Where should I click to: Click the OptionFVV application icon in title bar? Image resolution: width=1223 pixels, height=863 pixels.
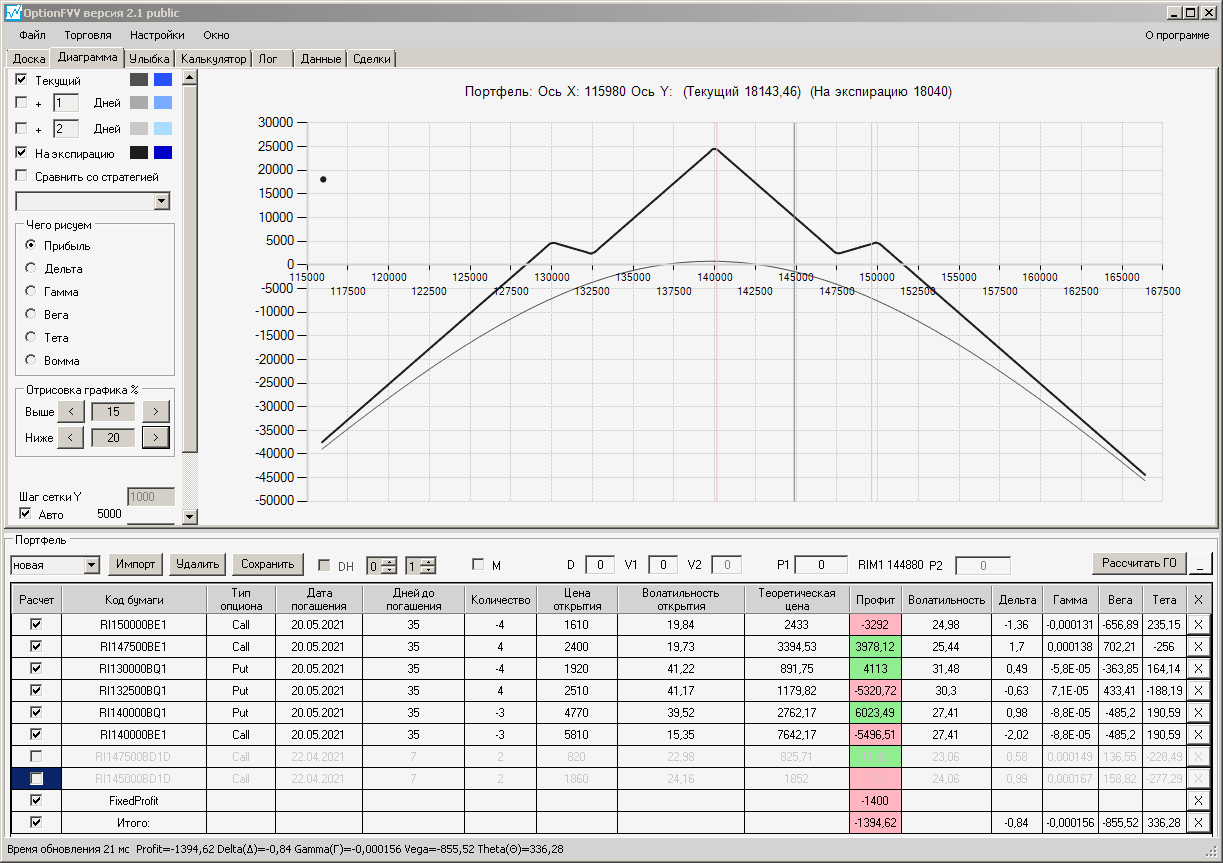click(12, 13)
